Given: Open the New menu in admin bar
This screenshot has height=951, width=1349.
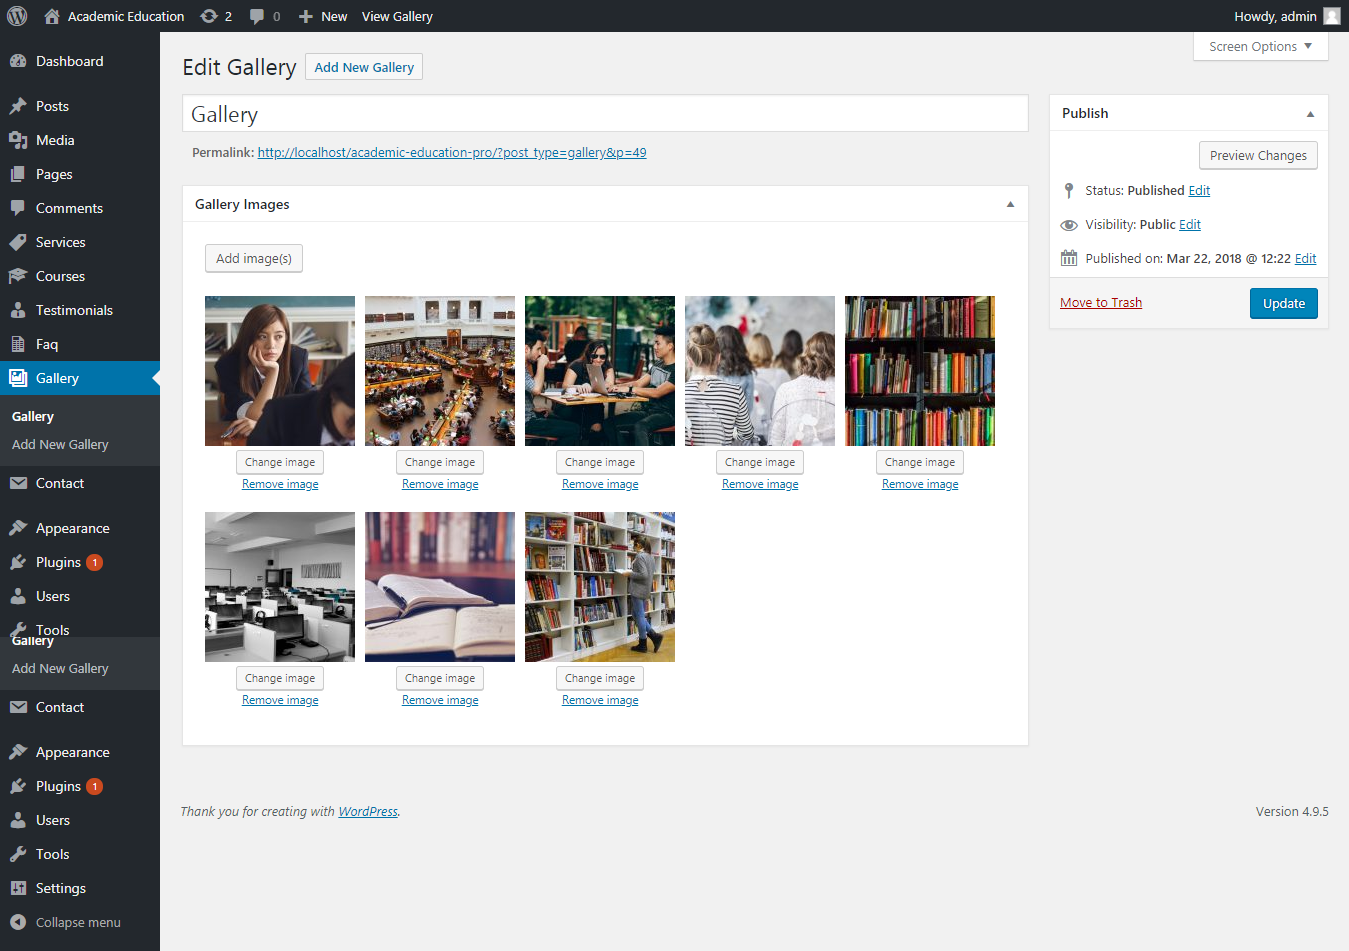Looking at the screenshot, I should [323, 16].
